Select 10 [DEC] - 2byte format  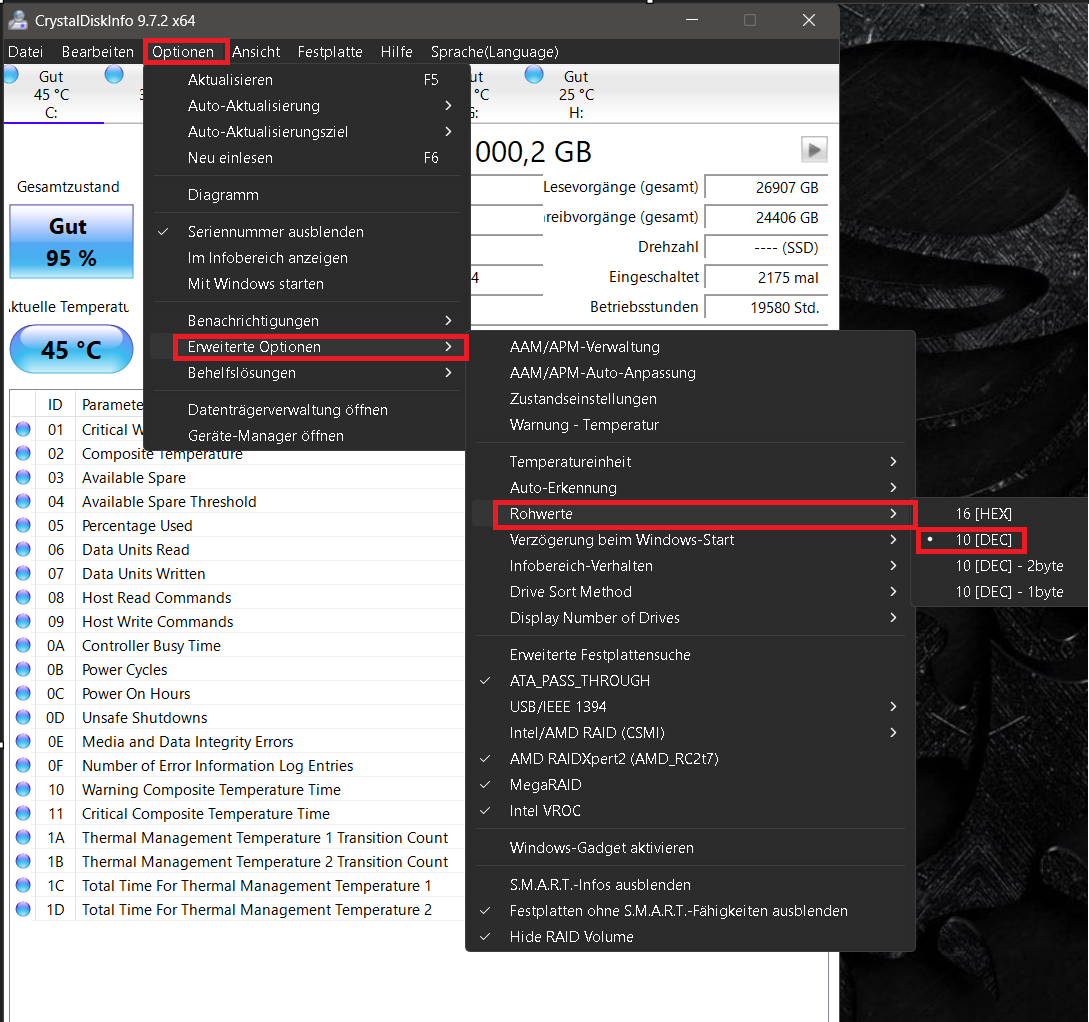(1000, 566)
